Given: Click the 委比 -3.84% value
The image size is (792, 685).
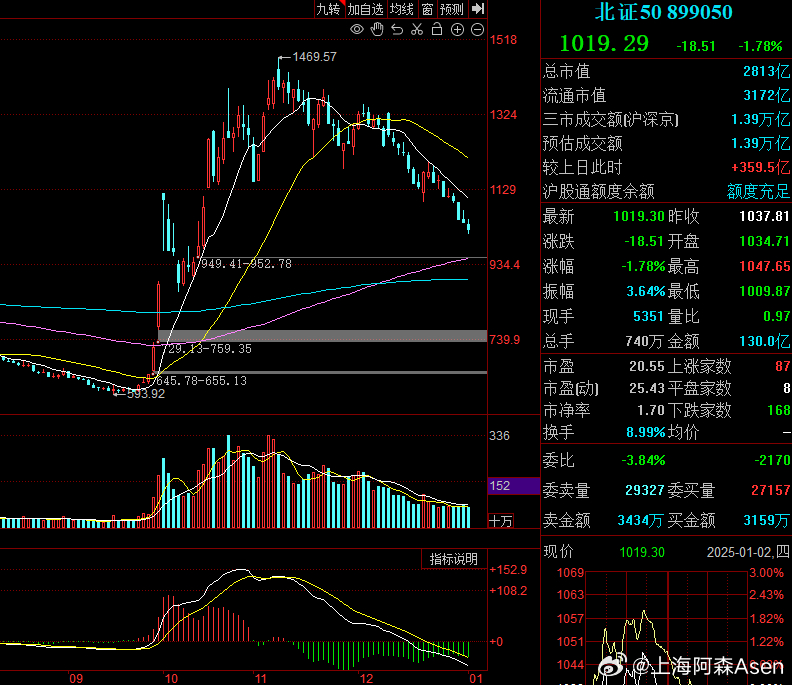Looking at the screenshot, I should 643,460.
